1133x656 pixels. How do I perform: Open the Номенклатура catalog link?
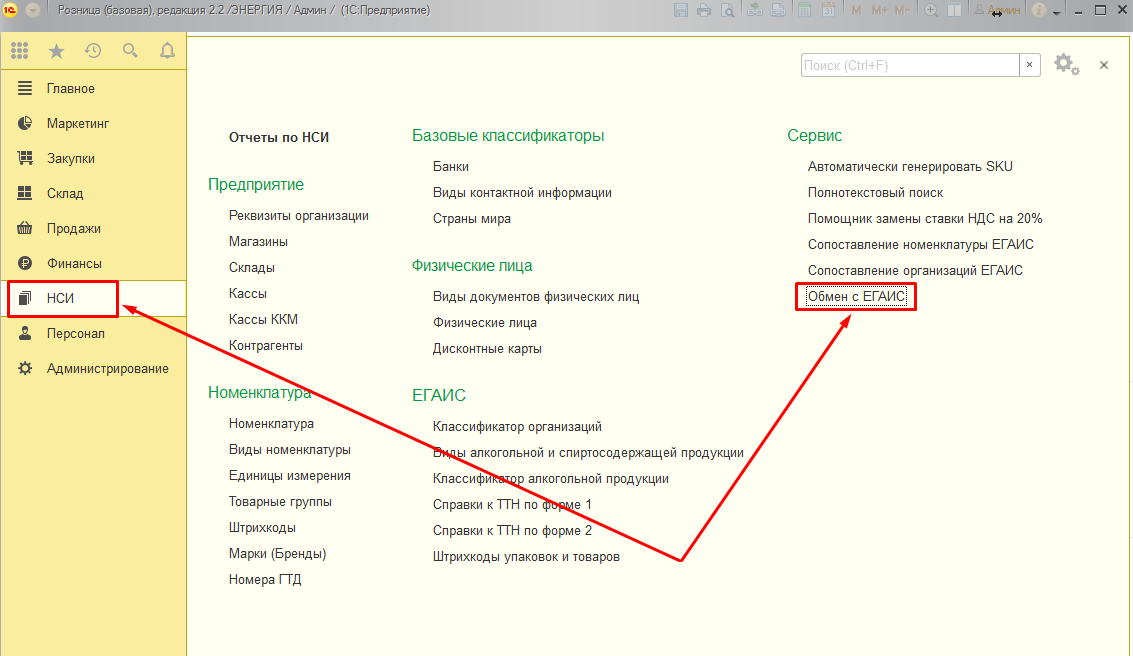click(271, 423)
